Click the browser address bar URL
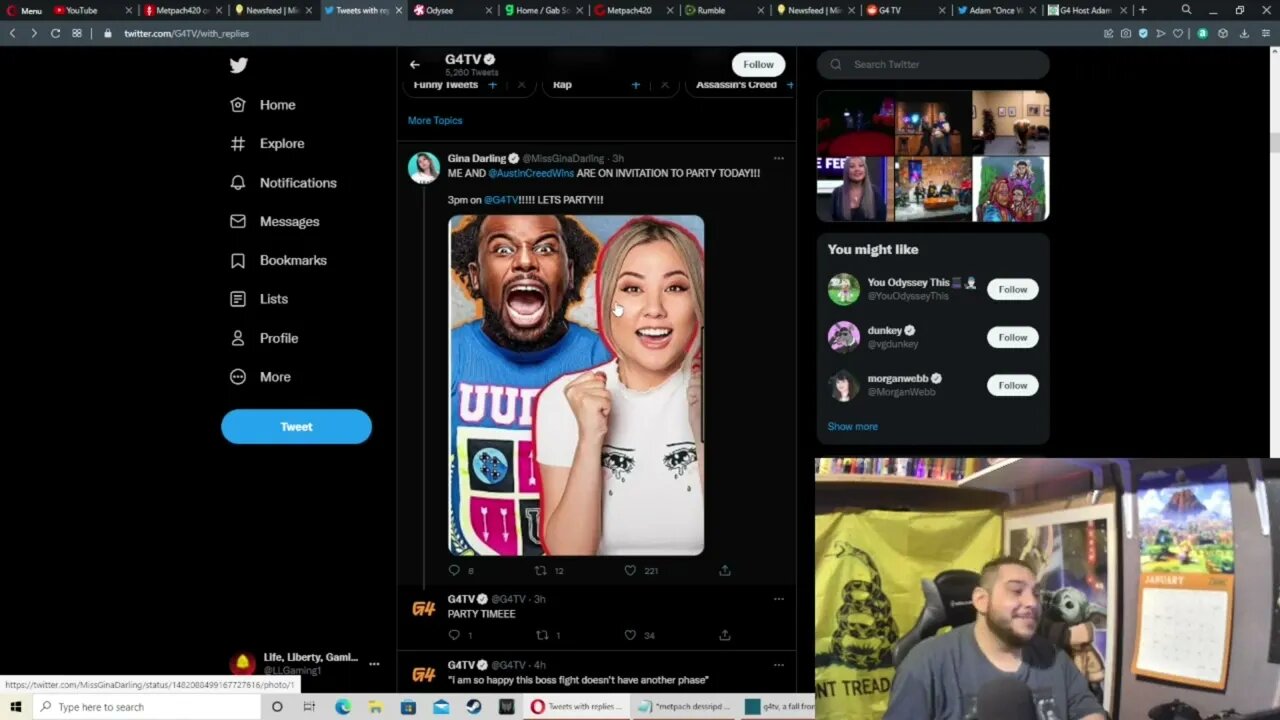 186,33
